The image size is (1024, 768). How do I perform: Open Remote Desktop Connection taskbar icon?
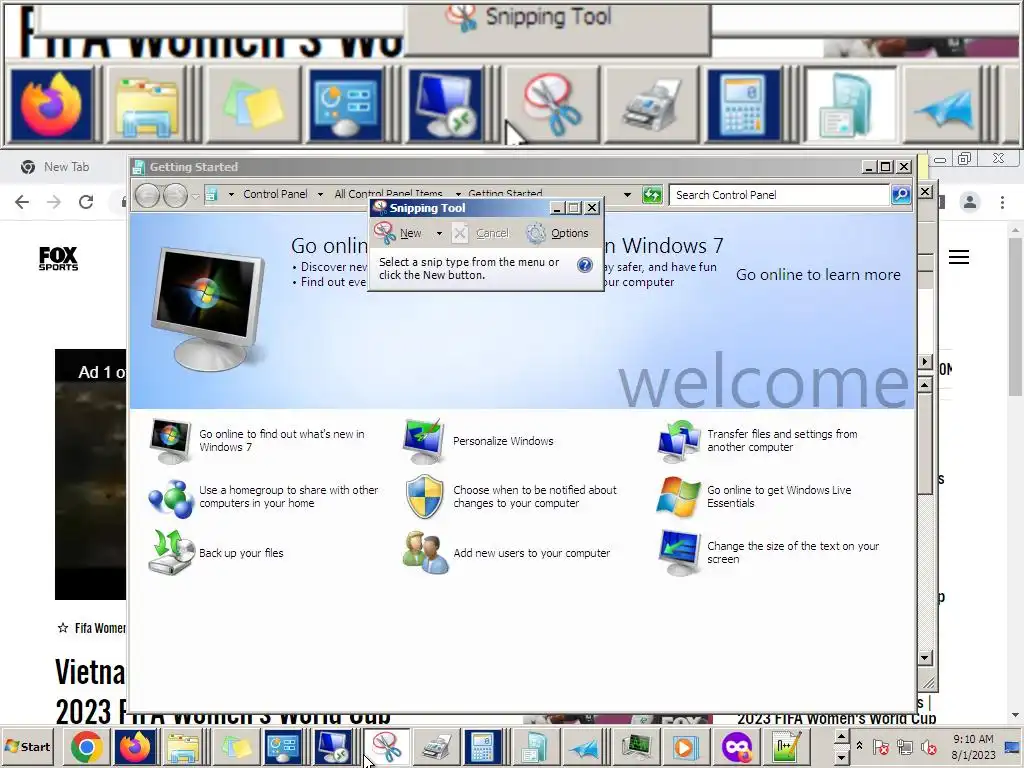(x=333, y=746)
